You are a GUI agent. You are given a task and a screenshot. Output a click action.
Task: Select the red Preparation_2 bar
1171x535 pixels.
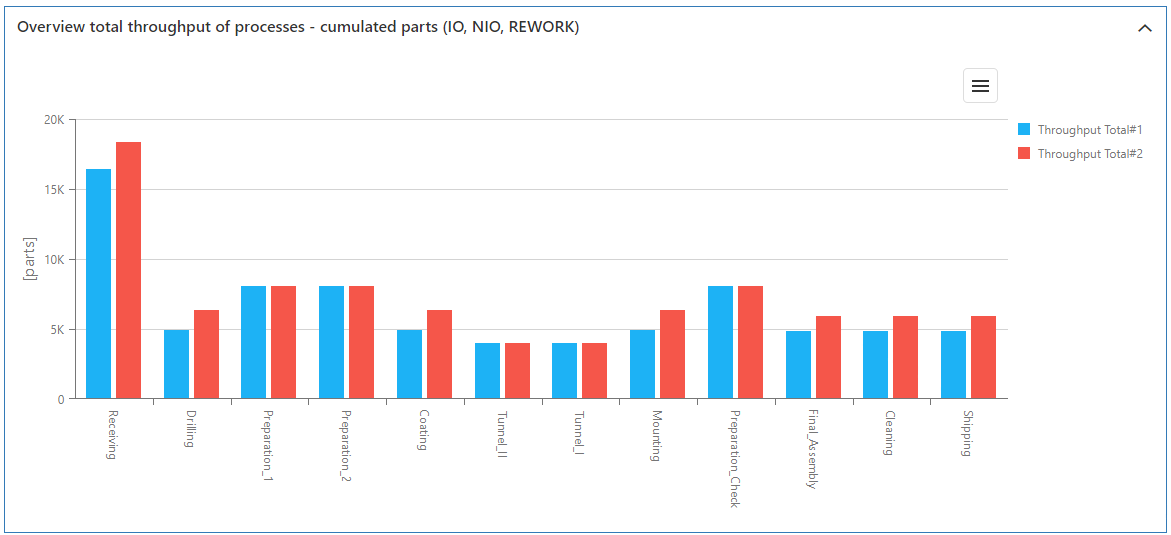361,343
